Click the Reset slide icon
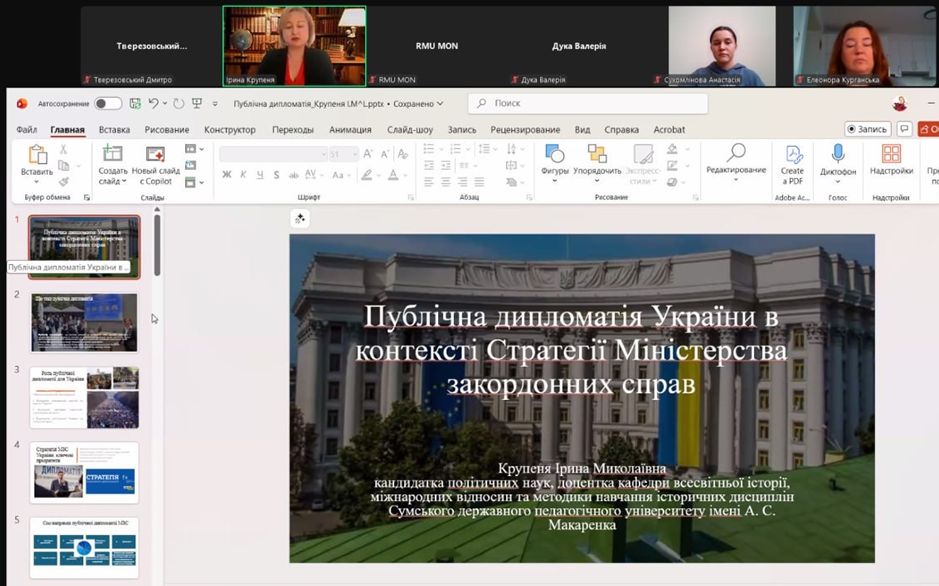 click(x=190, y=165)
